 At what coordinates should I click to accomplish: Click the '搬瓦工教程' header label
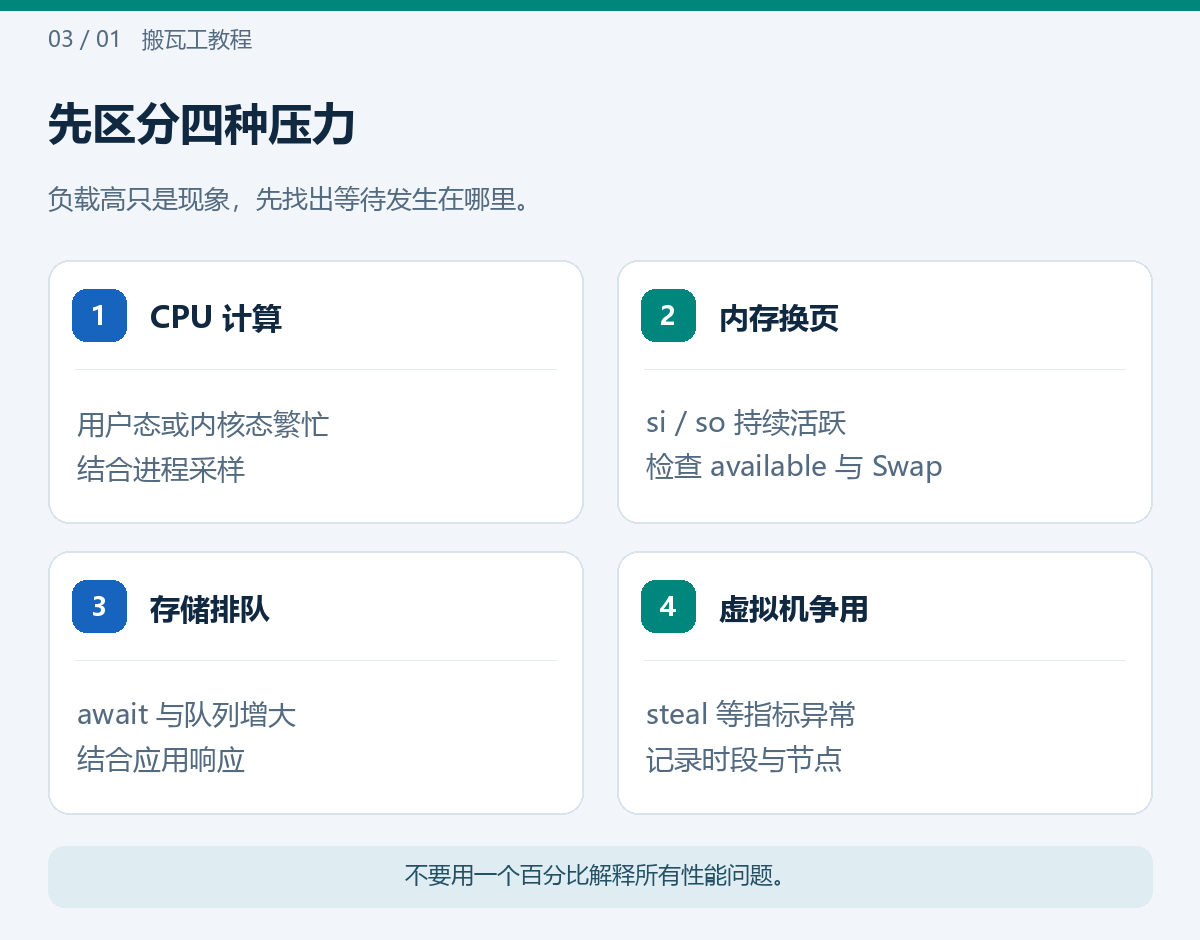197,40
